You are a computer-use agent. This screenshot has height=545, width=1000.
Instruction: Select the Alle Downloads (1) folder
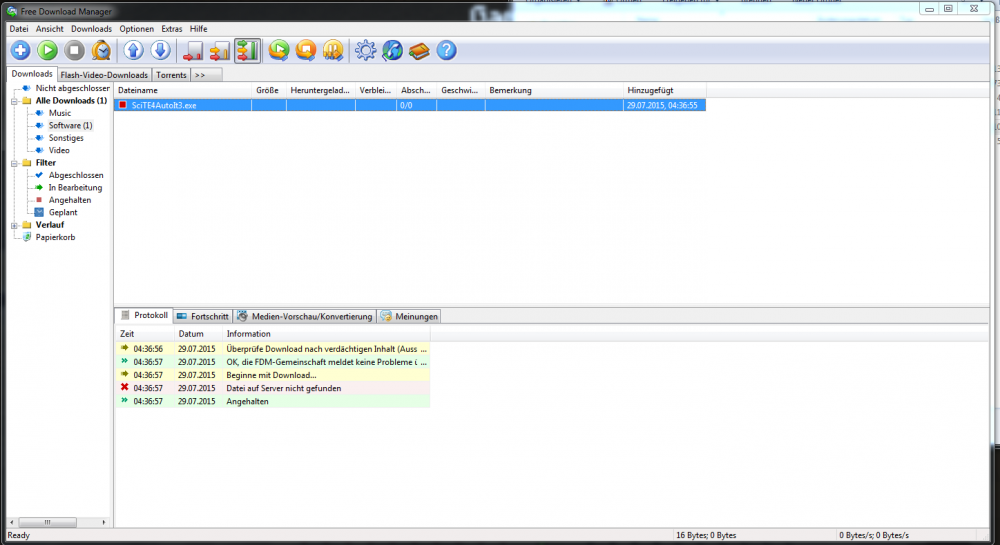click(x=71, y=101)
